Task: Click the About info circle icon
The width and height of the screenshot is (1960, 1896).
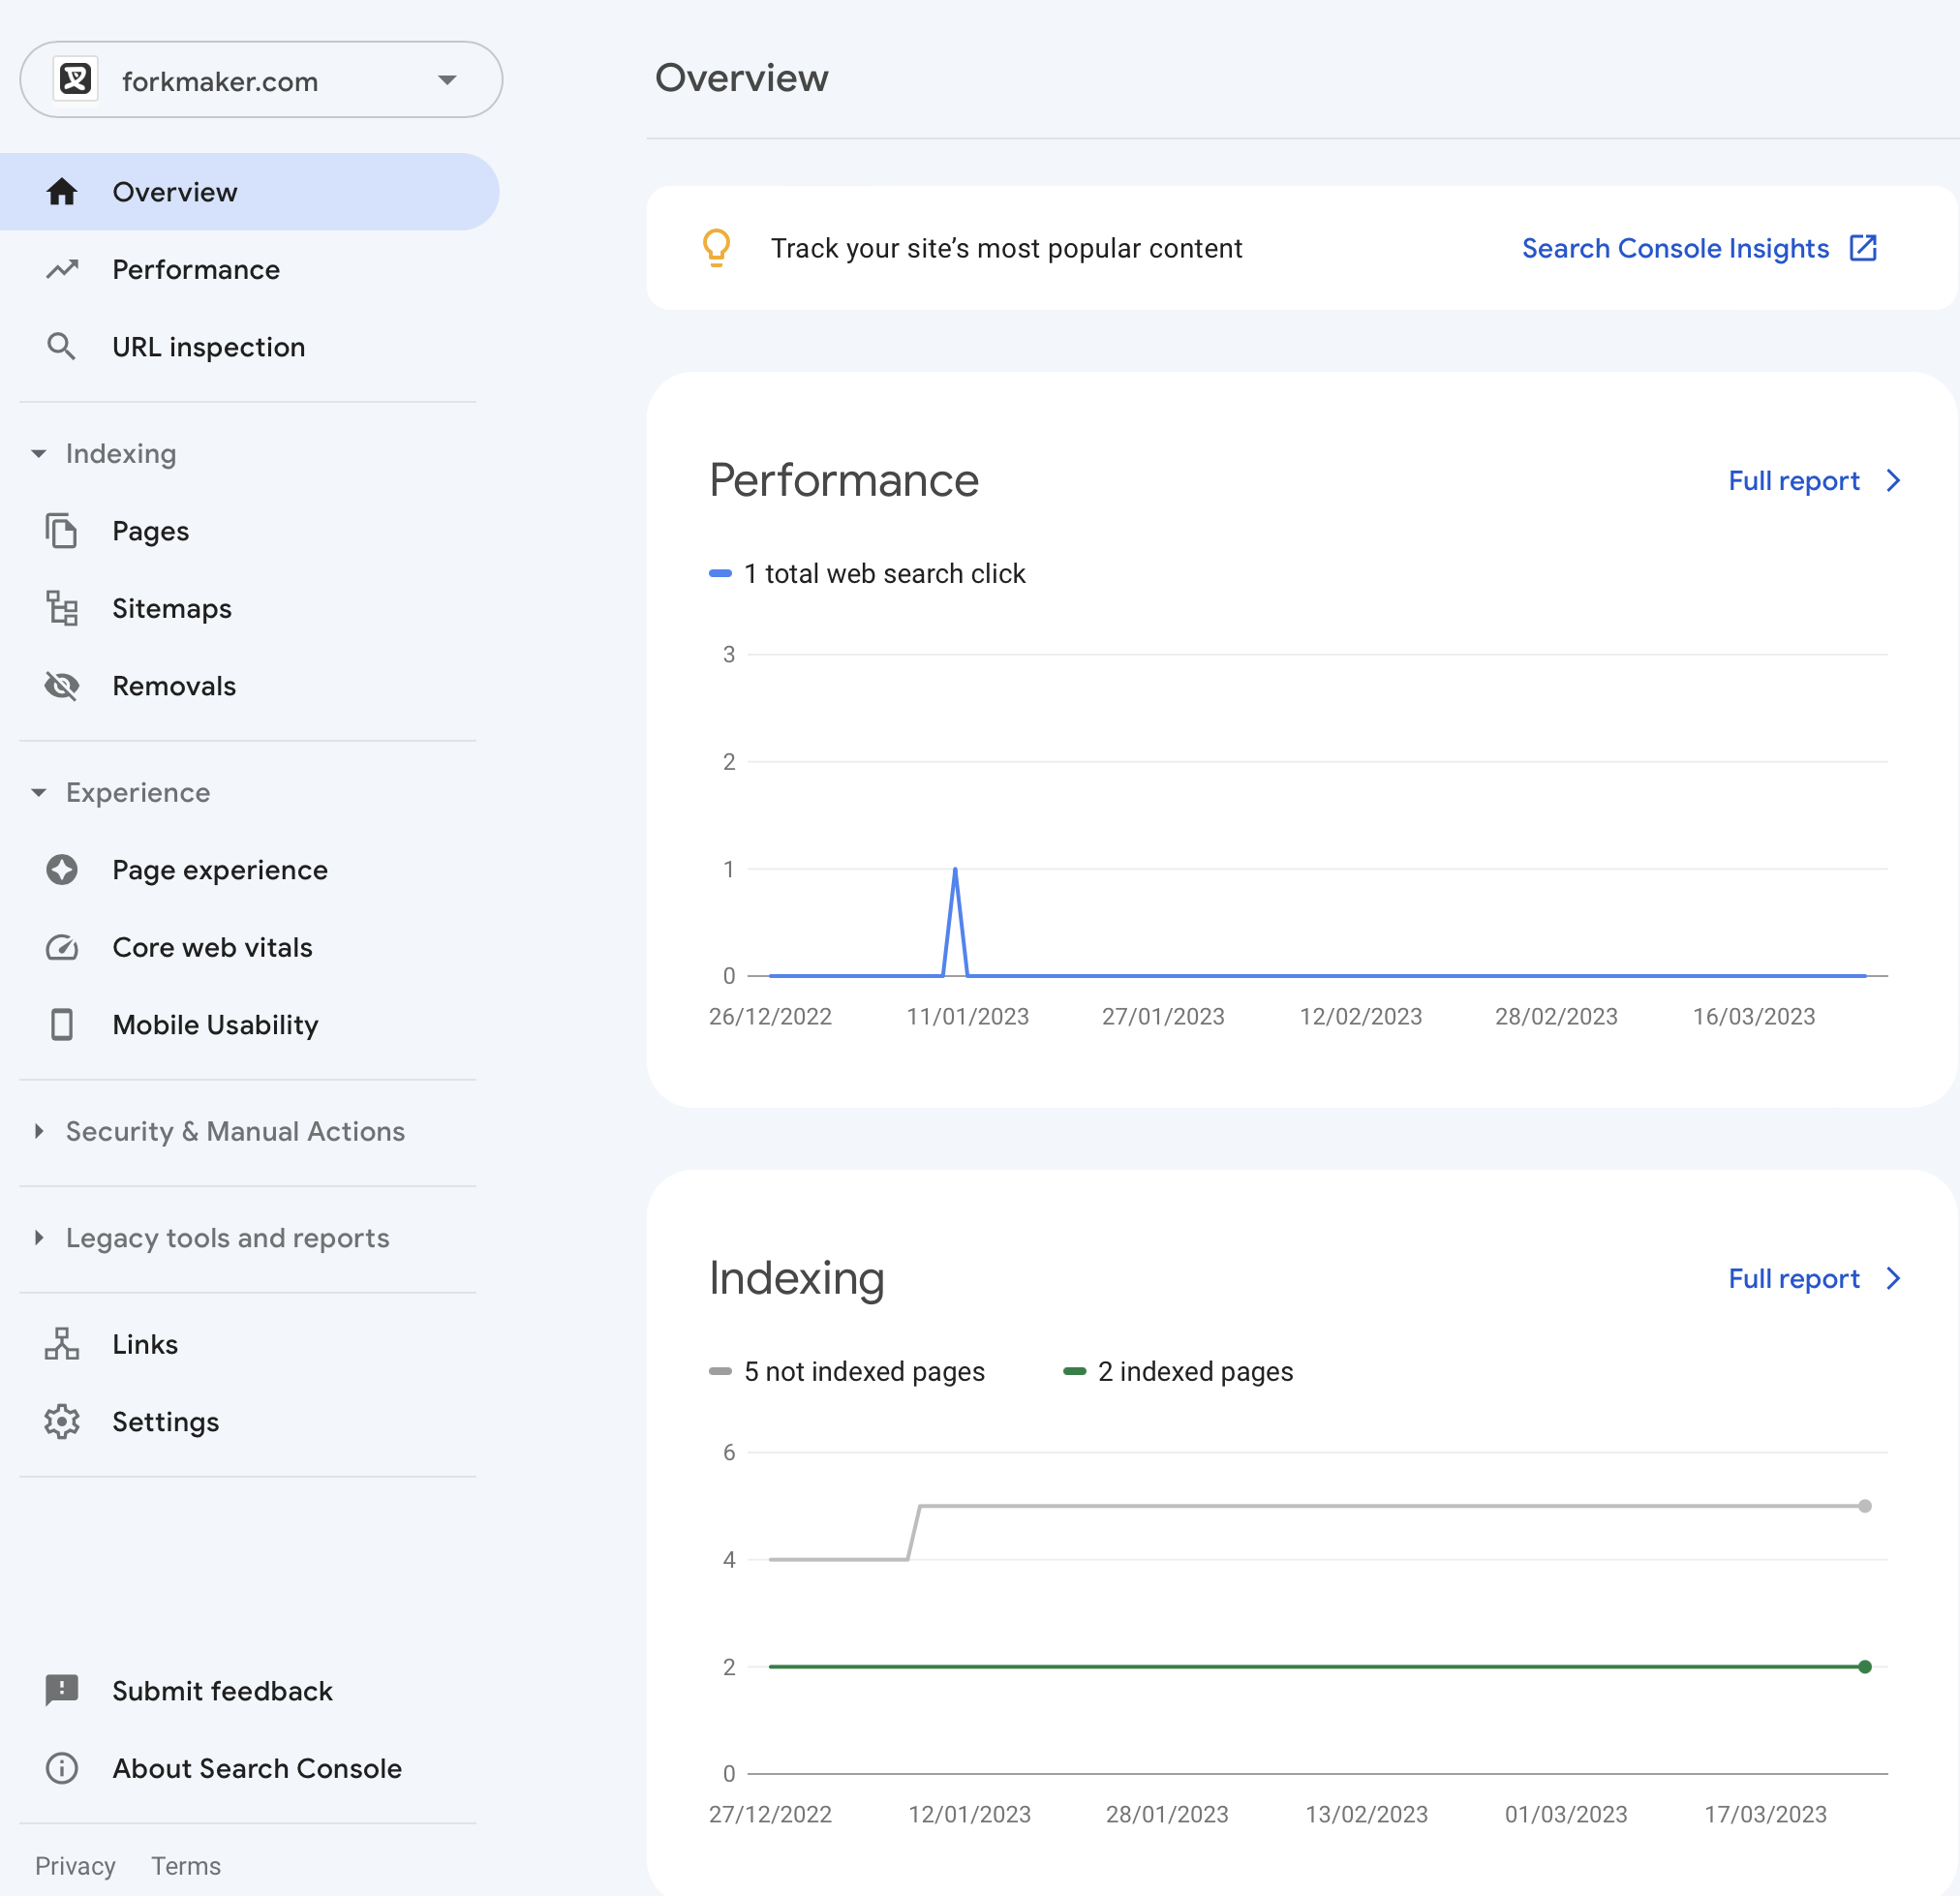Action: [x=62, y=1768]
